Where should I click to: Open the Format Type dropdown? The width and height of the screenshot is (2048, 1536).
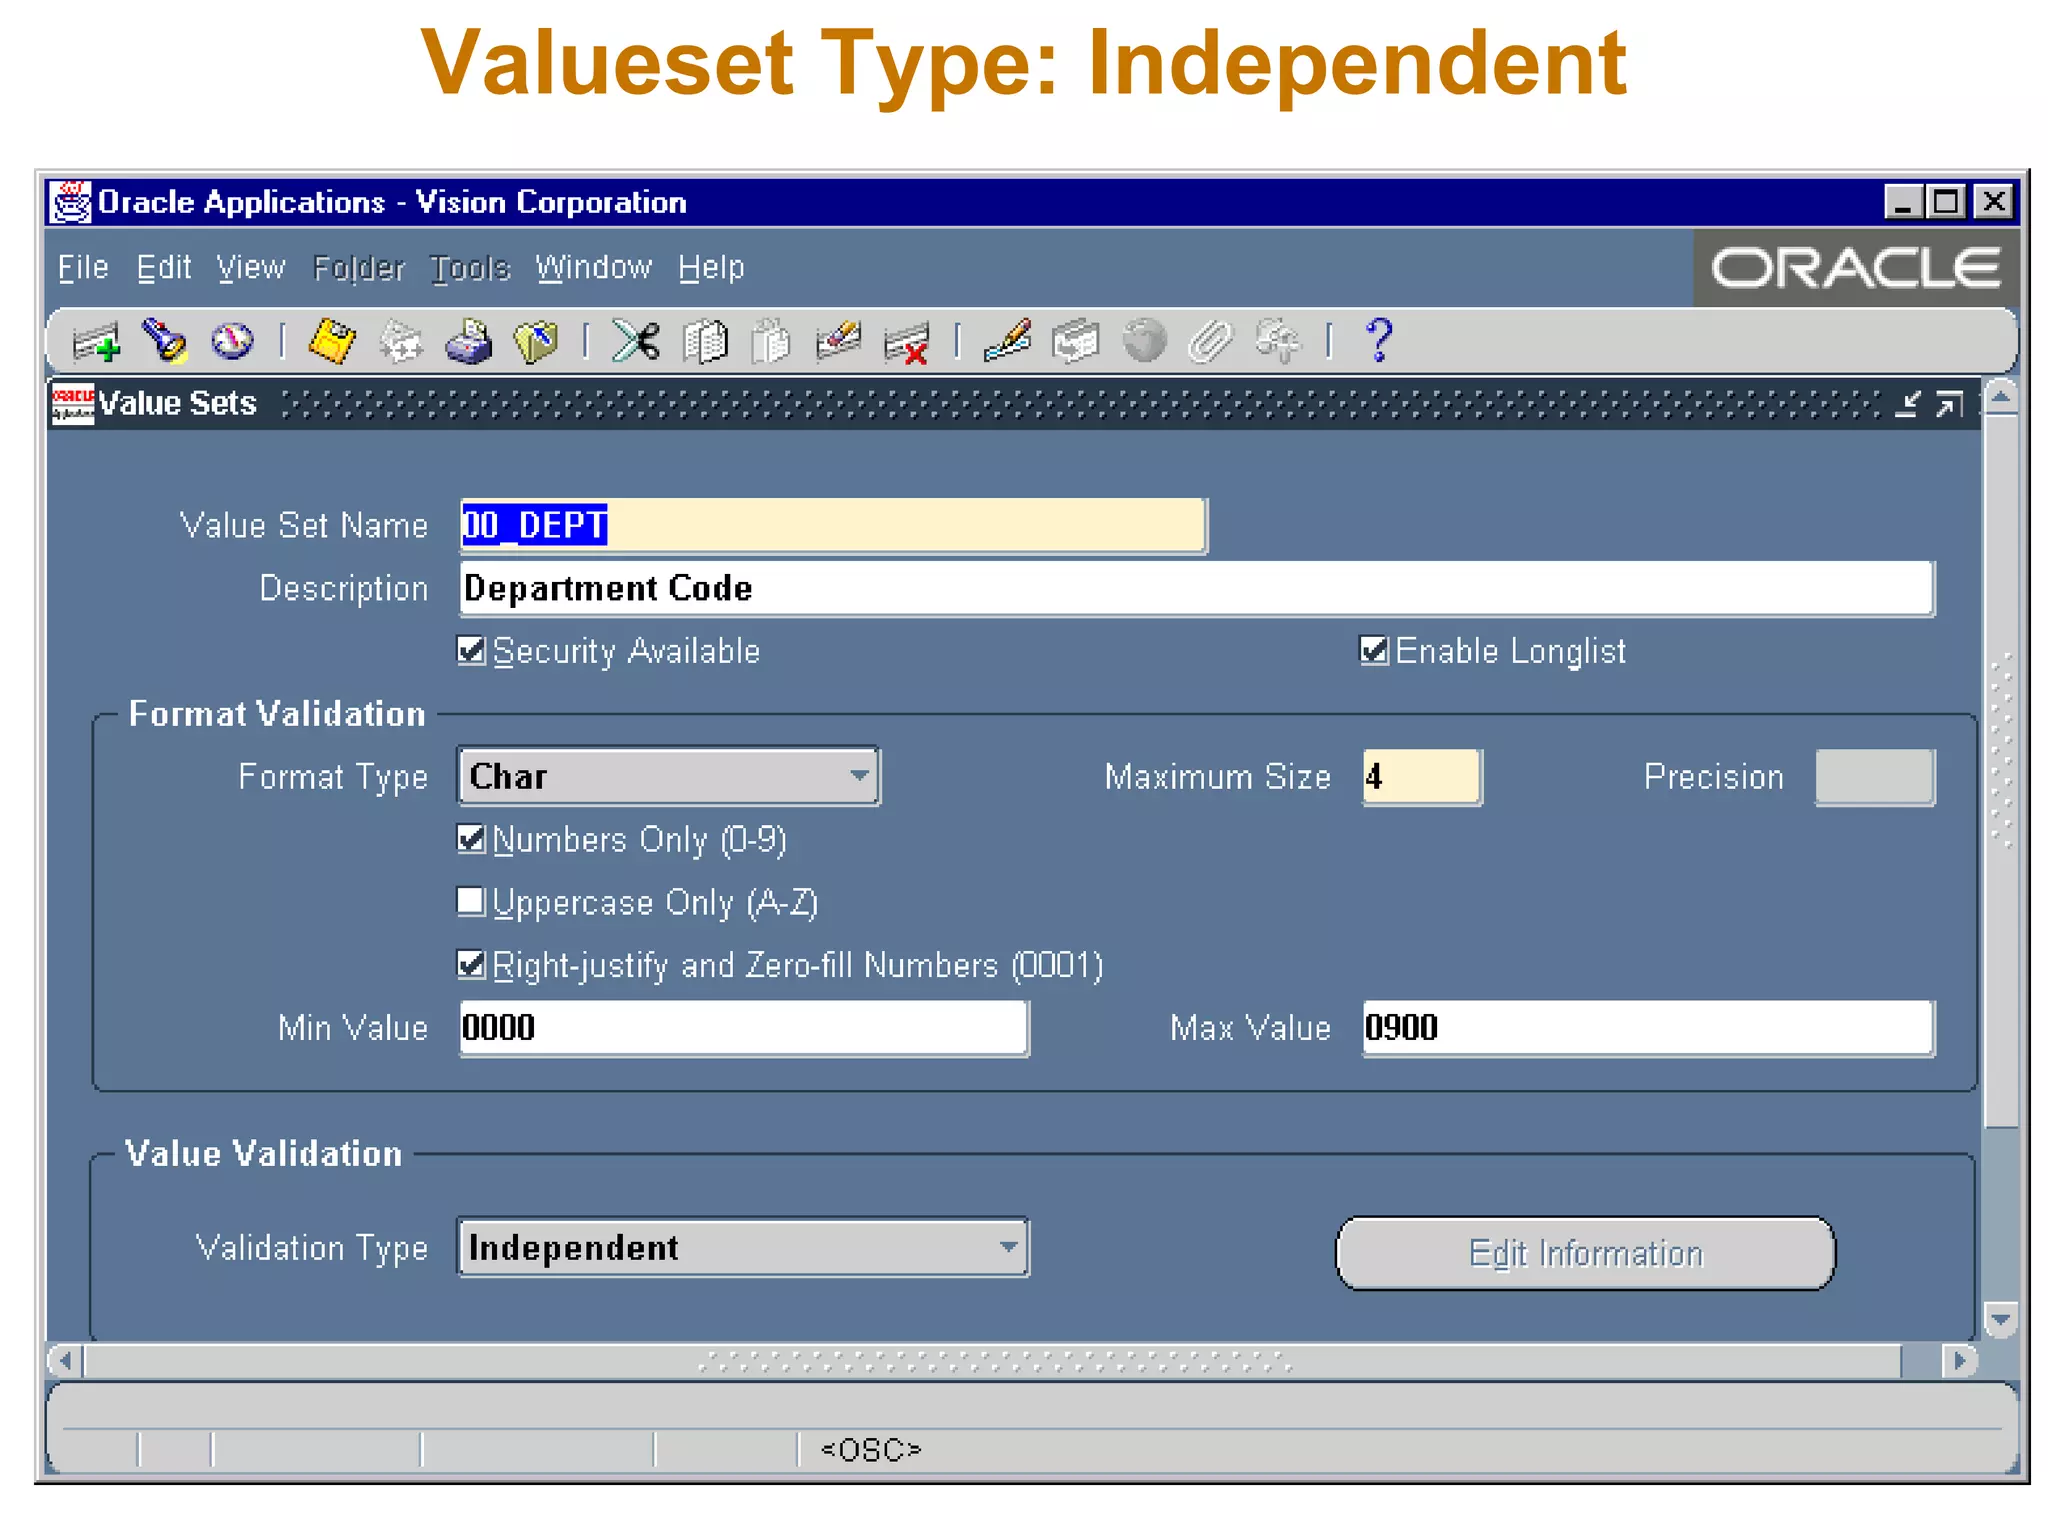point(668,776)
